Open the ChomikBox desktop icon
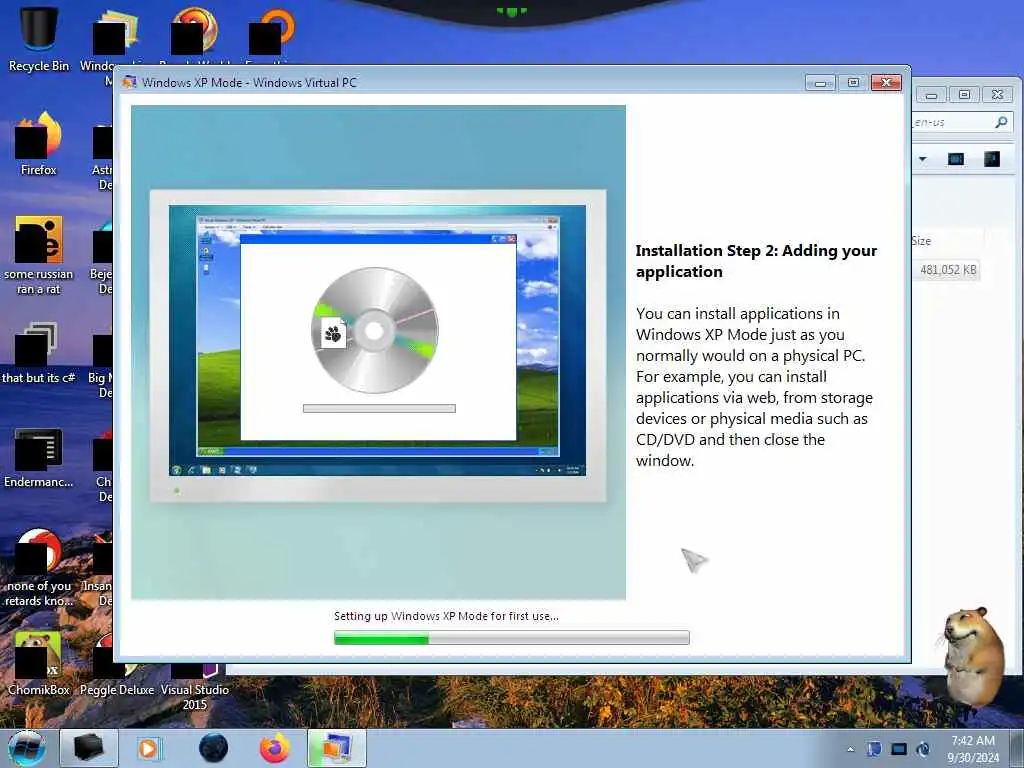The height and width of the screenshot is (768, 1024). pos(39,663)
